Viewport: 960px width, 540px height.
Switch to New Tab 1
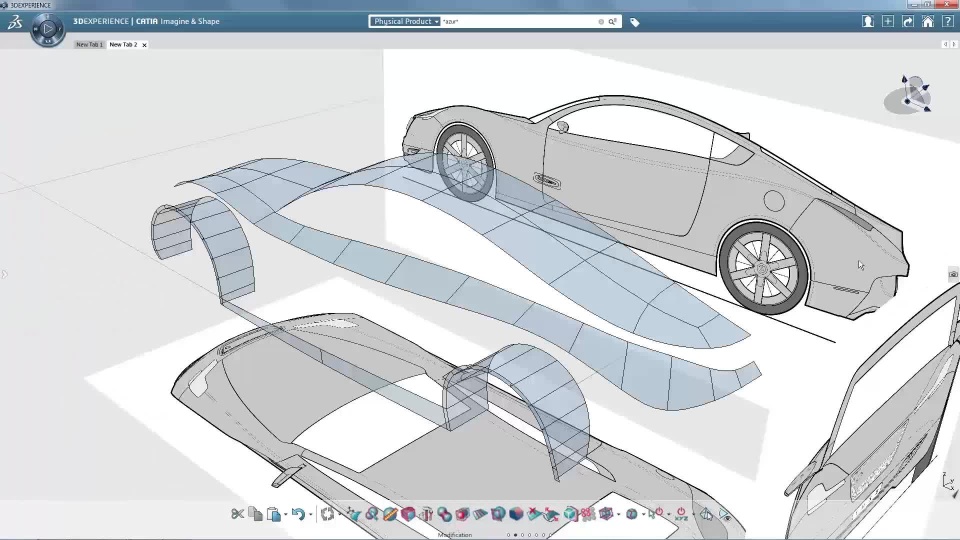(x=89, y=45)
